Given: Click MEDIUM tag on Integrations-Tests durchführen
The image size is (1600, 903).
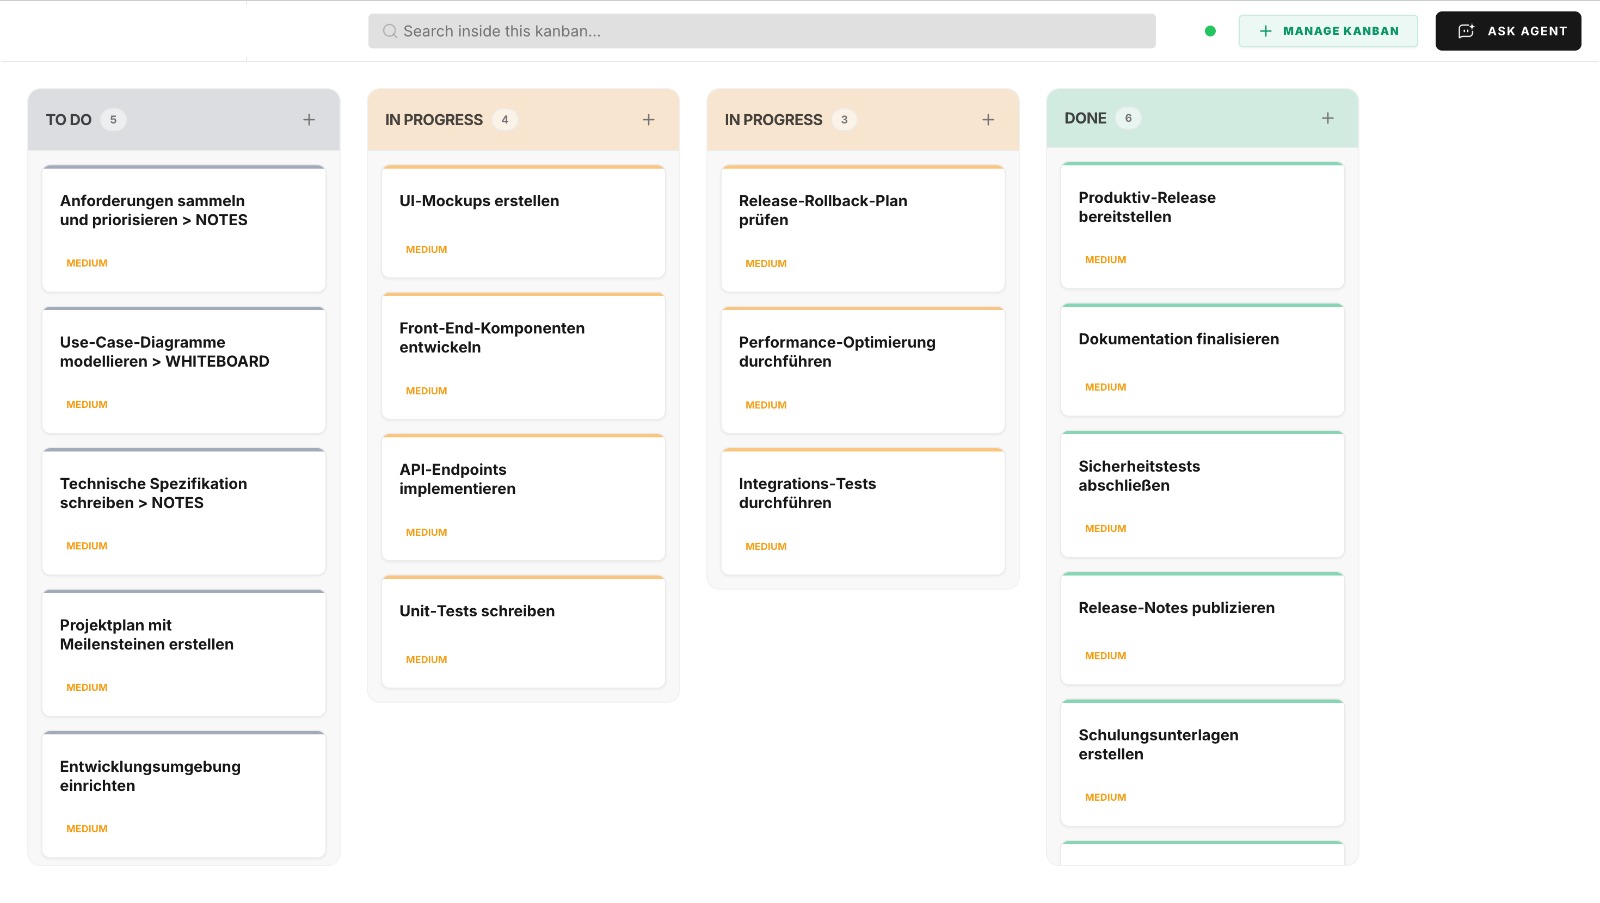Looking at the screenshot, I should pyautogui.click(x=766, y=547).
